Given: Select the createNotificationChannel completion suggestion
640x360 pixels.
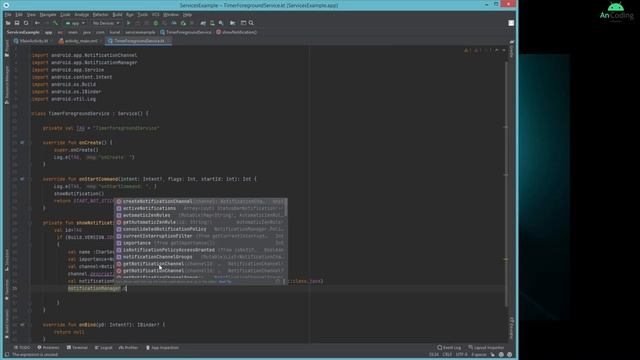Looking at the screenshot, I should pos(200,201).
